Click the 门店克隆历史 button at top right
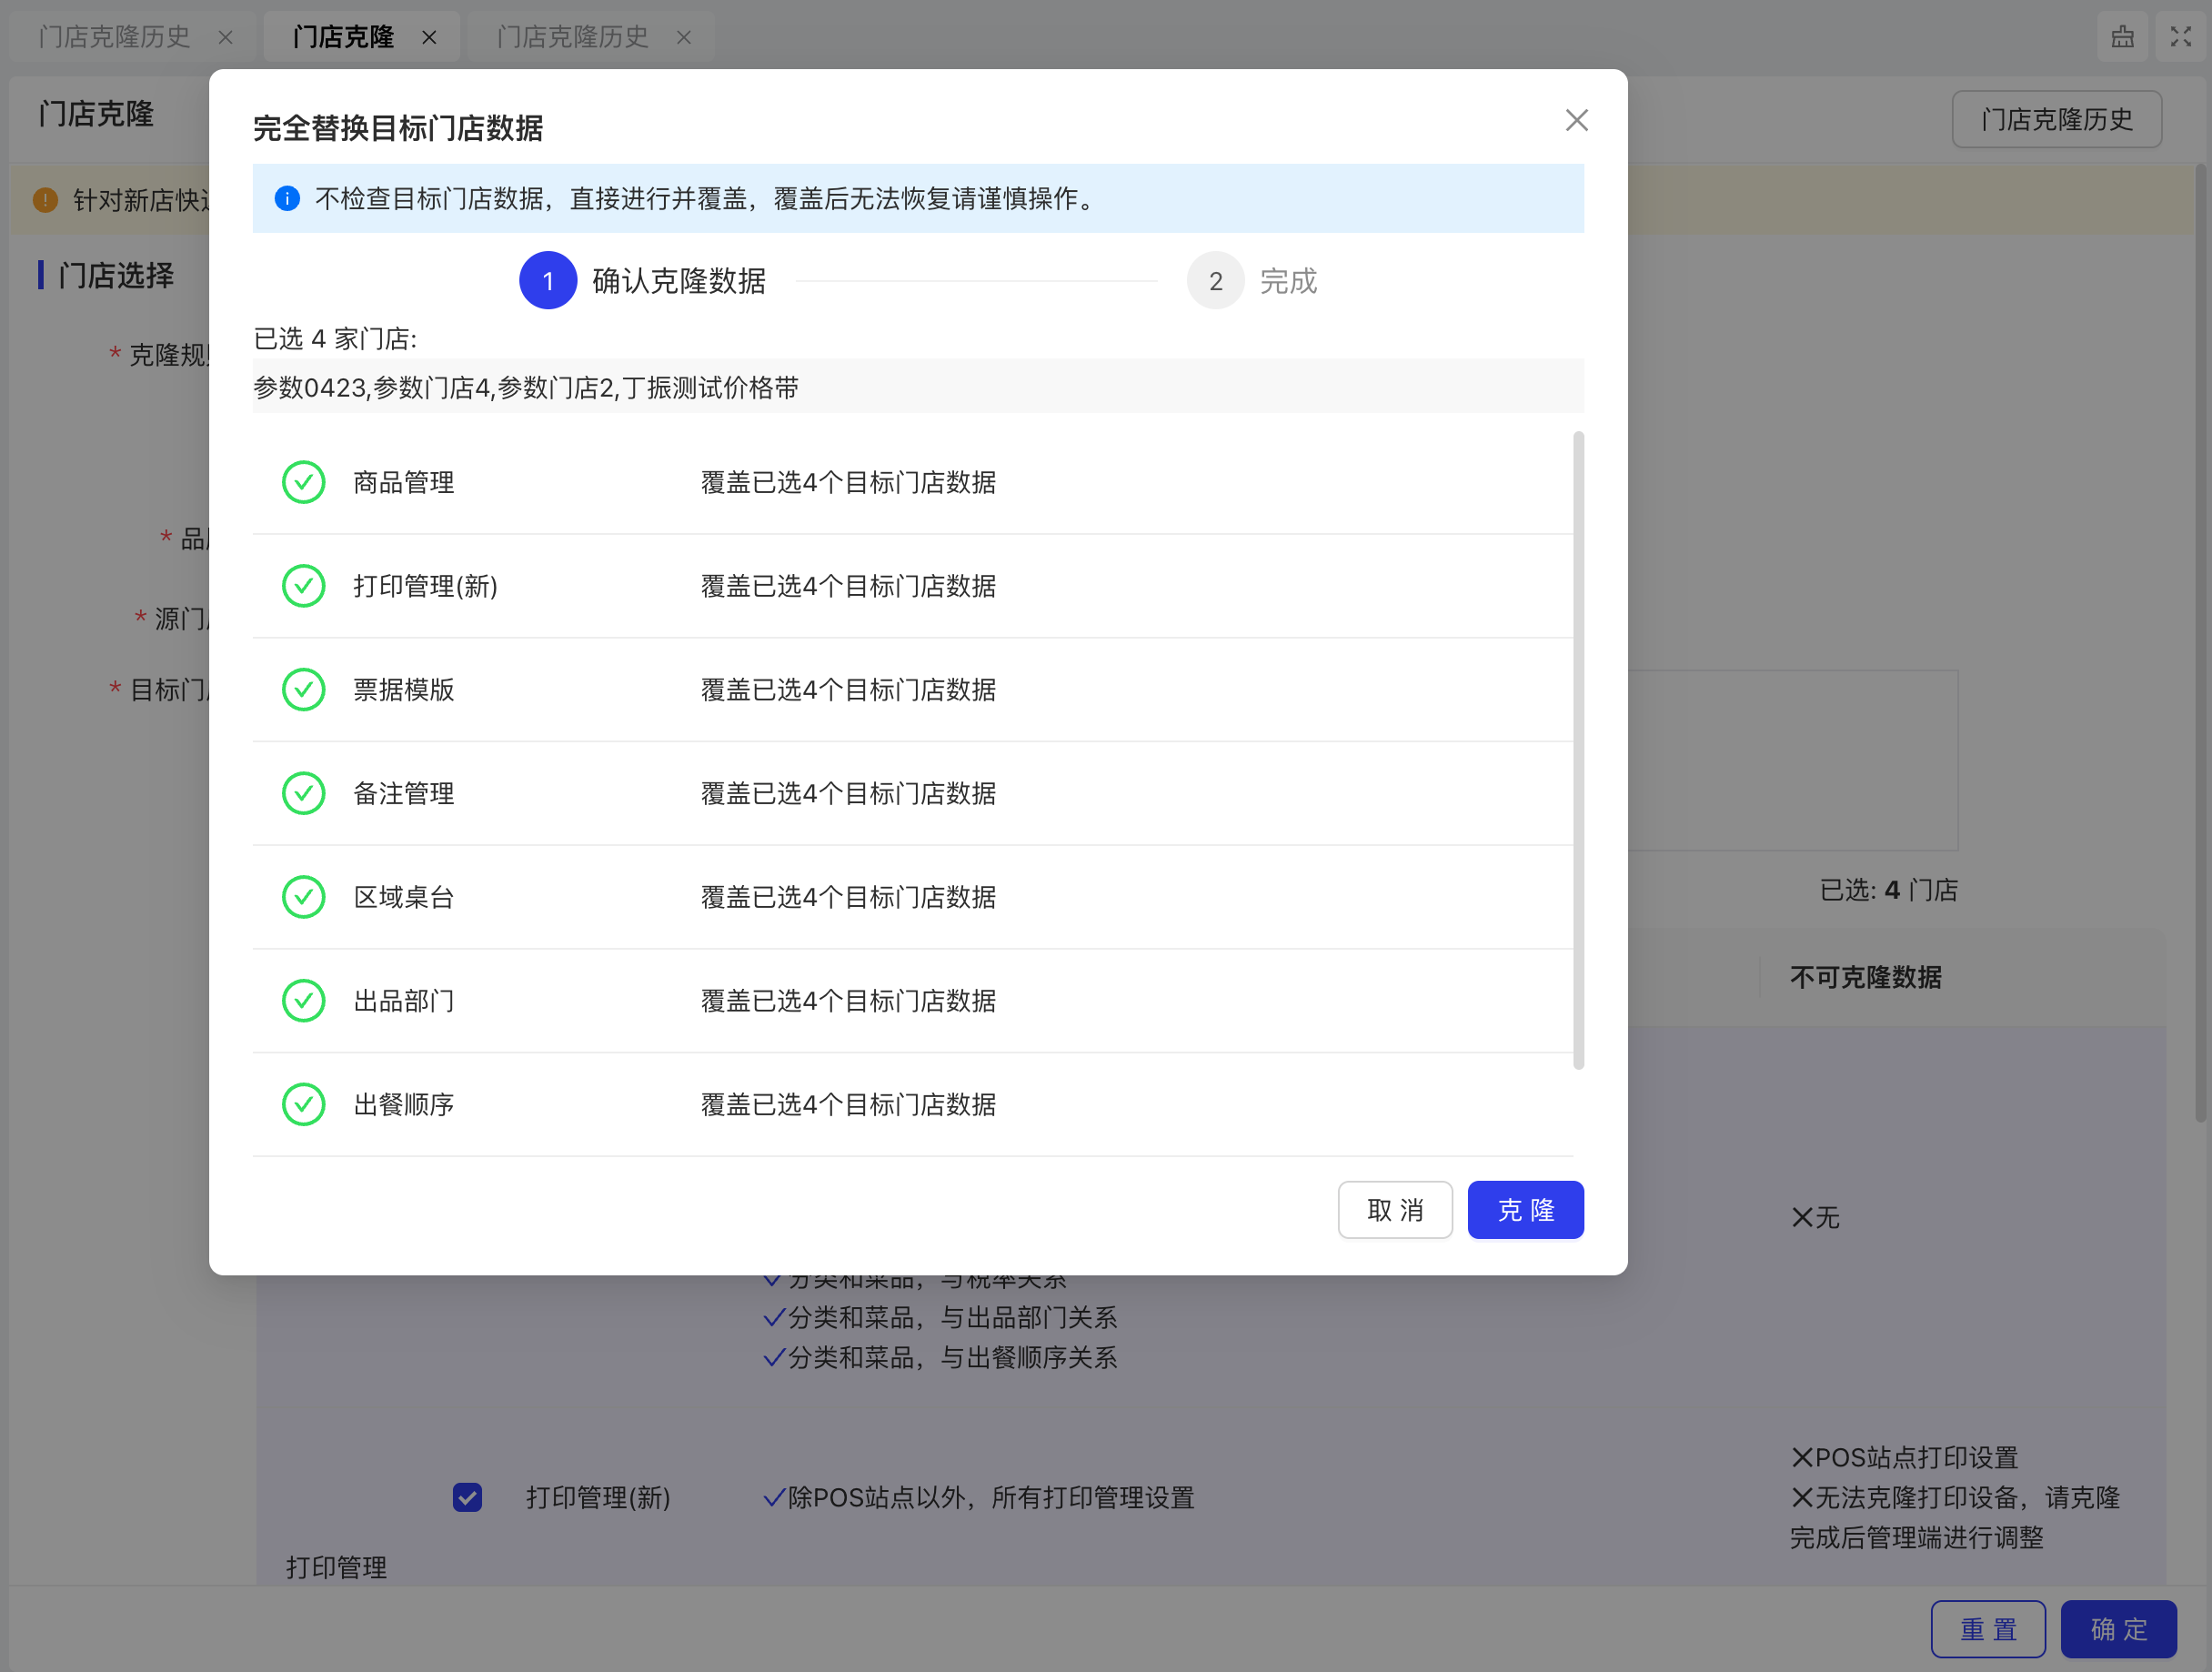Viewport: 2212px width, 1672px height. click(2057, 119)
